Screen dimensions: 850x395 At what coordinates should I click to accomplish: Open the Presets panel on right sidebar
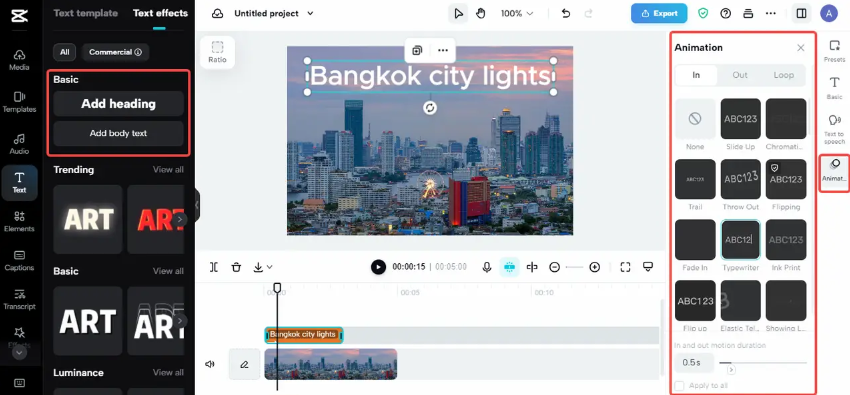point(834,51)
